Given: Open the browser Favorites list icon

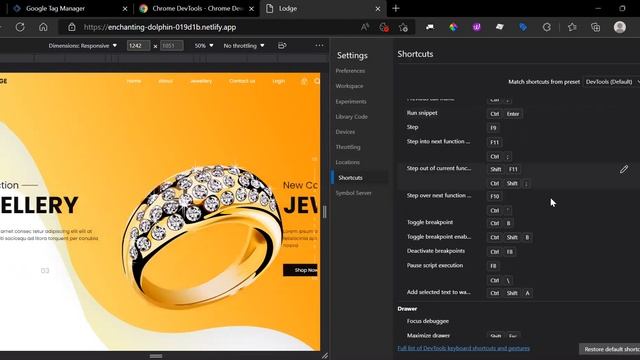Looking at the screenshot, I should coord(572,27).
